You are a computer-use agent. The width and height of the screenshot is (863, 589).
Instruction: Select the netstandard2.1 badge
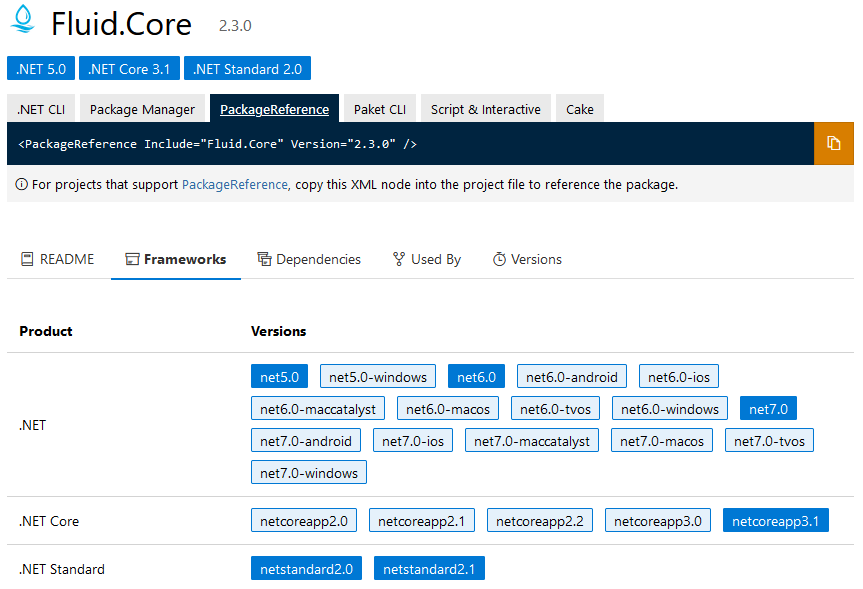[x=429, y=568]
